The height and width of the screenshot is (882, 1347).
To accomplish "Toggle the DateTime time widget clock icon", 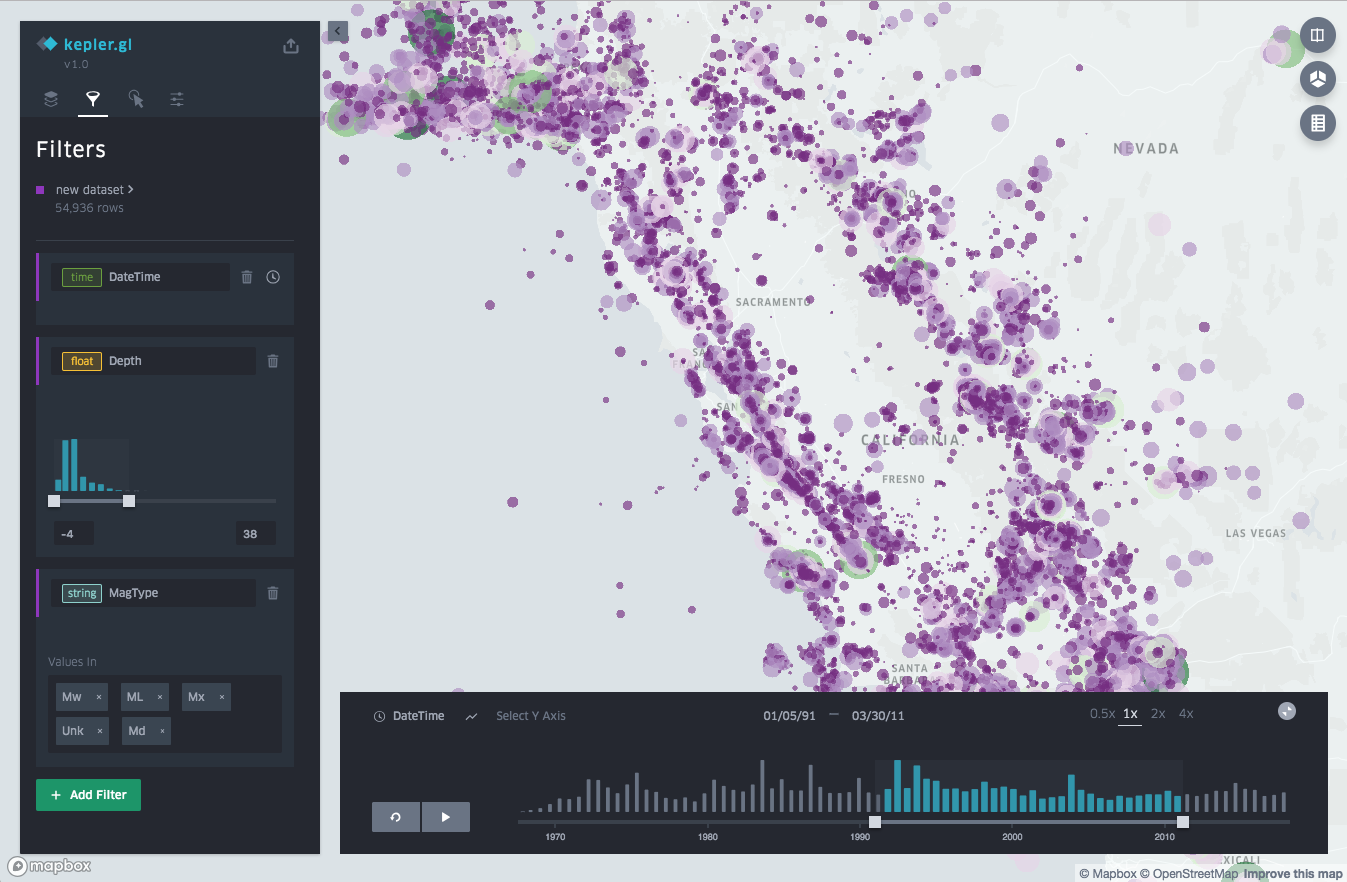I will click(x=273, y=277).
